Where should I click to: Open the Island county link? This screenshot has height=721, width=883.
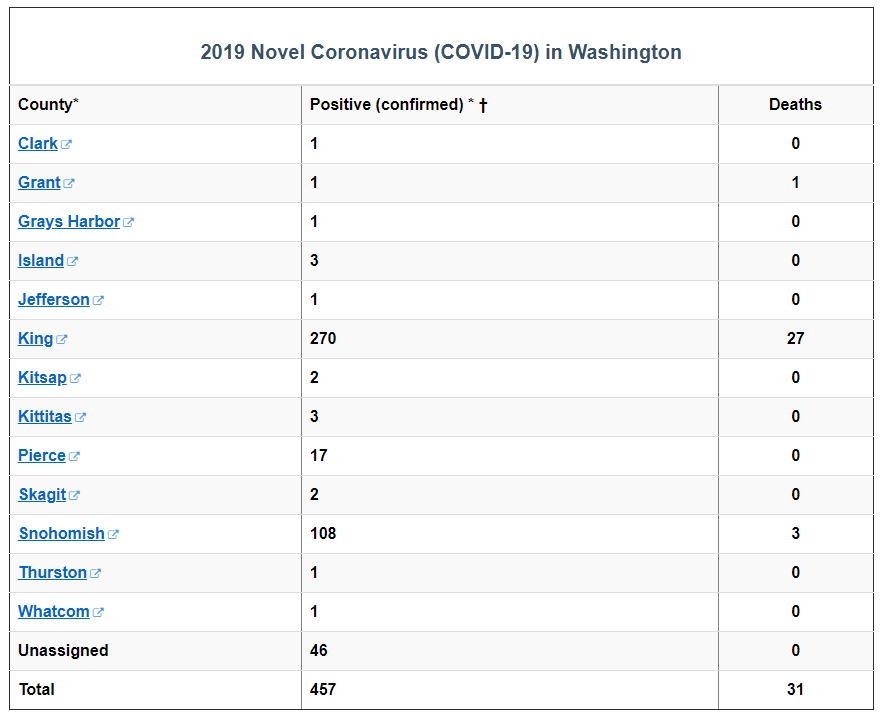(x=40, y=260)
